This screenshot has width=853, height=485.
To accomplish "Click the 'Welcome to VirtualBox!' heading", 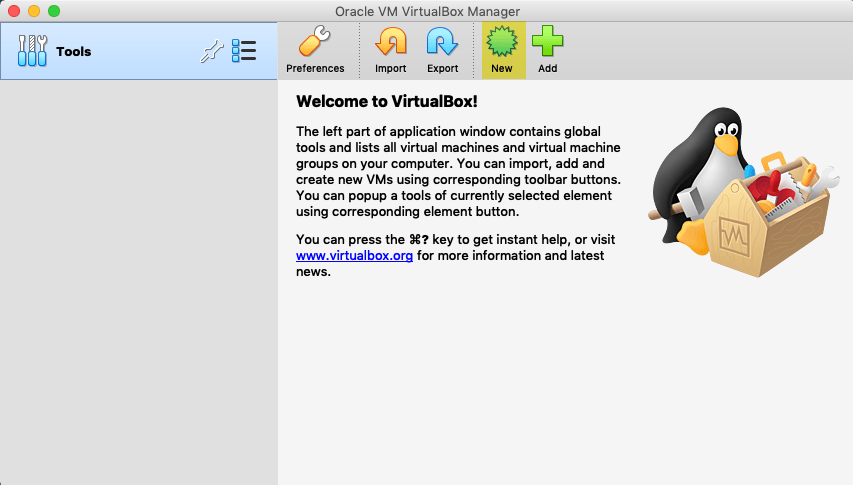I will pyautogui.click(x=387, y=101).
